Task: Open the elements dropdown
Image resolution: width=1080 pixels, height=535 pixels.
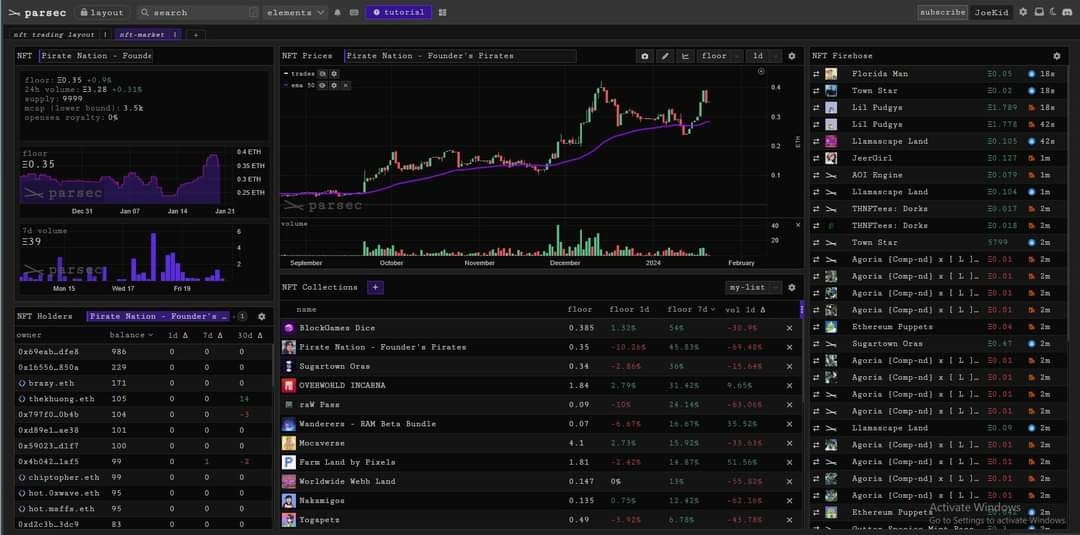Action: pos(295,12)
